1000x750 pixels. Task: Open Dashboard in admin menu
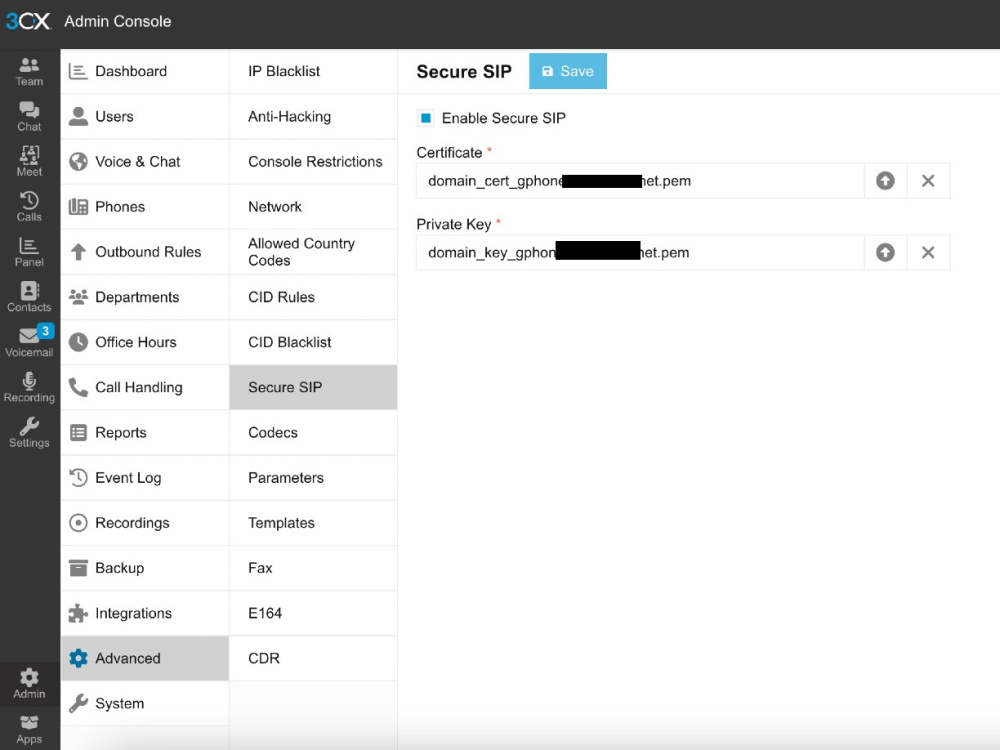[145, 71]
